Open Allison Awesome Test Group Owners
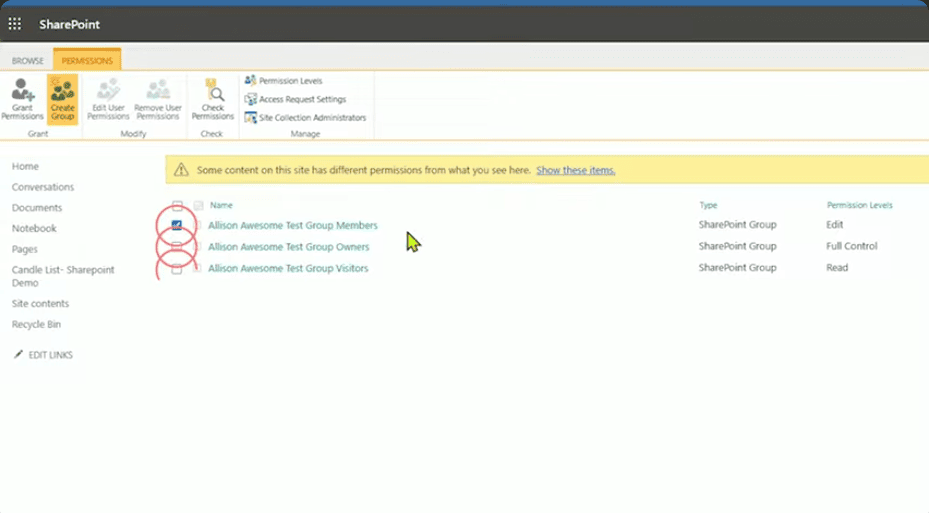 point(289,246)
